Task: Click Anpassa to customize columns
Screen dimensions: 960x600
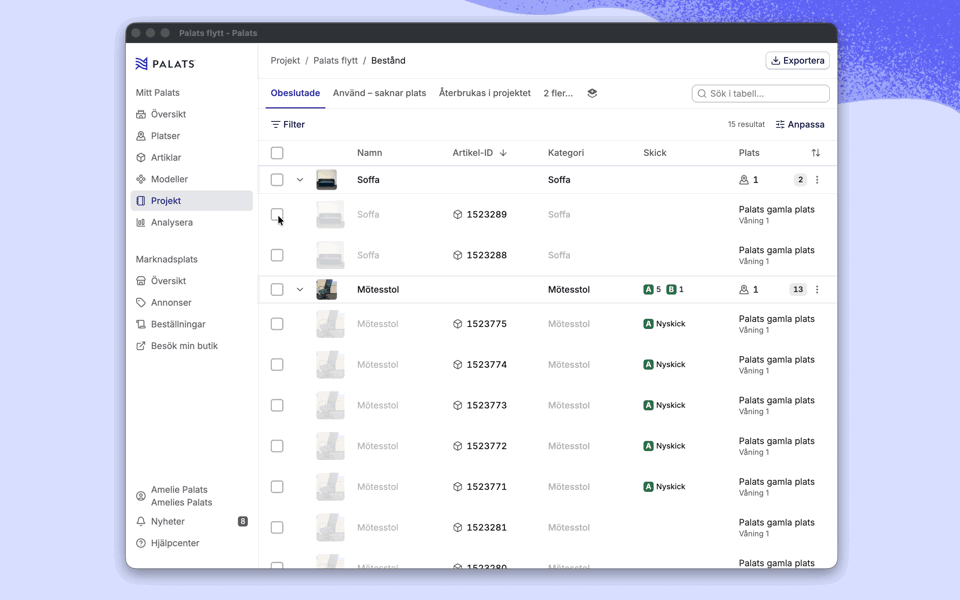Action: pos(800,124)
